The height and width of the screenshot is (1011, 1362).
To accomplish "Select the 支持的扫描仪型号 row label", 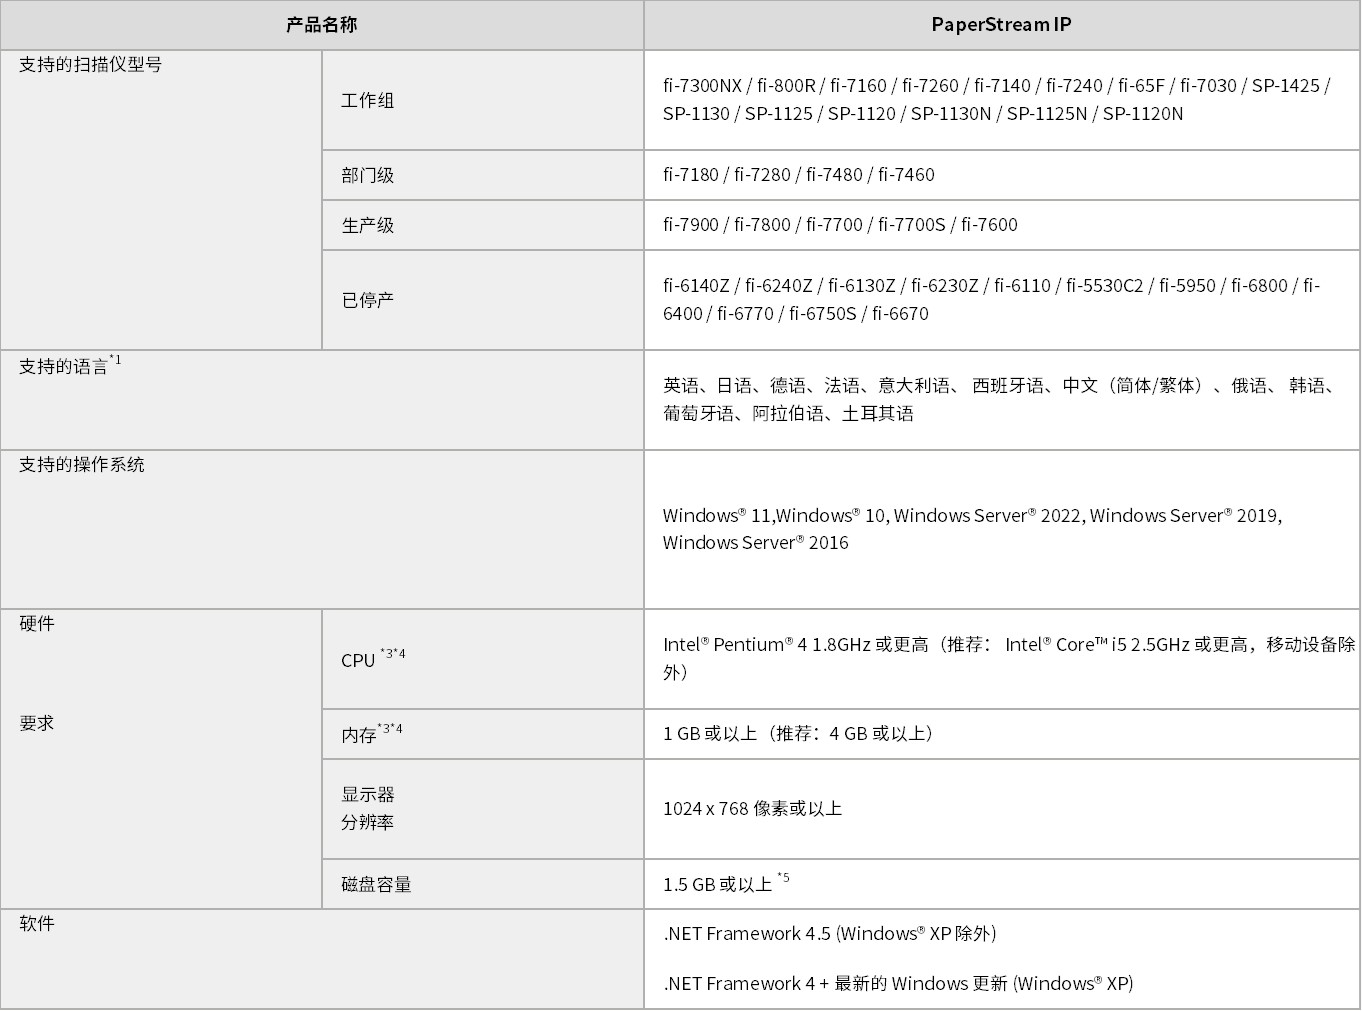I will coord(90,65).
